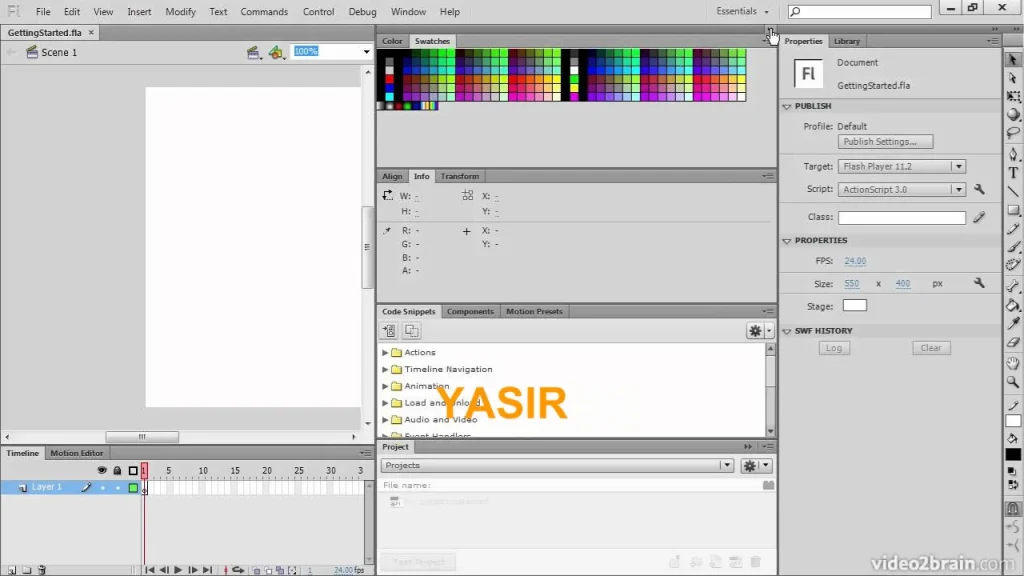The width and height of the screenshot is (1024, 576).
Task: Open the Modify menu
Action: click(180, 12)
